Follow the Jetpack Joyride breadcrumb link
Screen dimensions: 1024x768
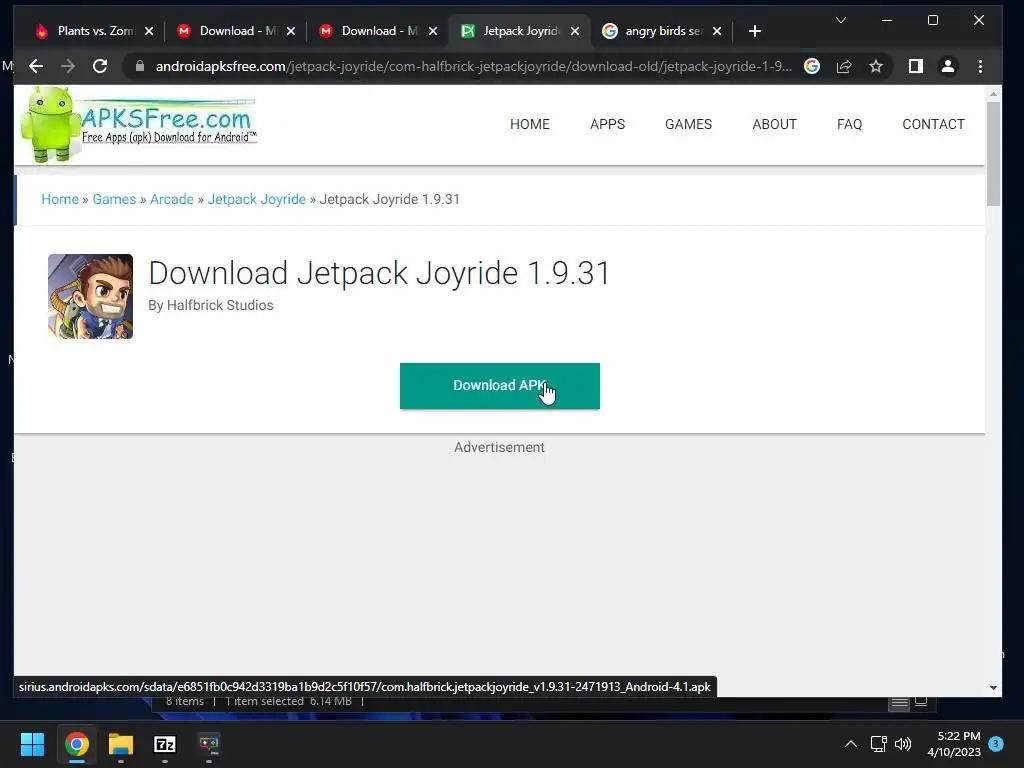pos(257,199)
